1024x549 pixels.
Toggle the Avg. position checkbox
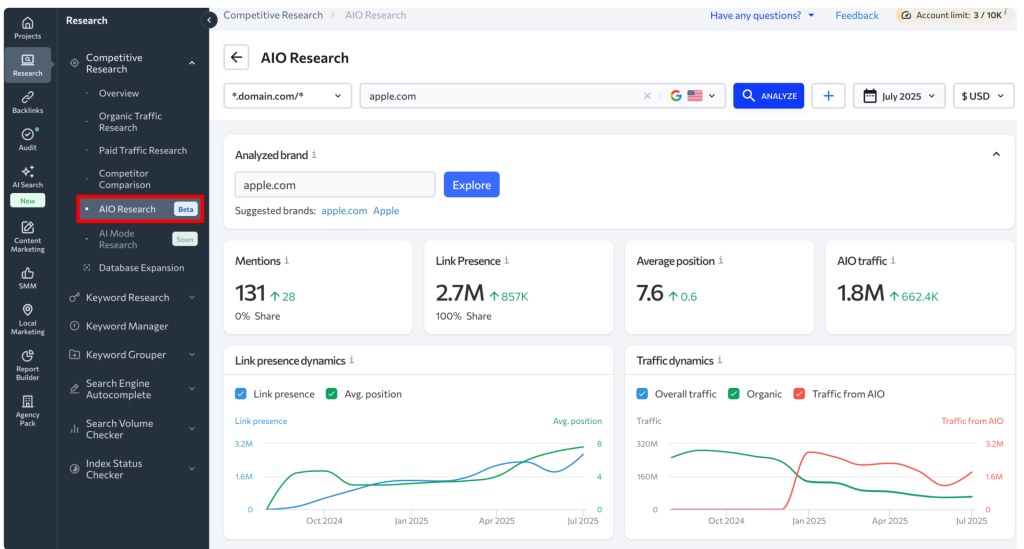pos(332,394)
